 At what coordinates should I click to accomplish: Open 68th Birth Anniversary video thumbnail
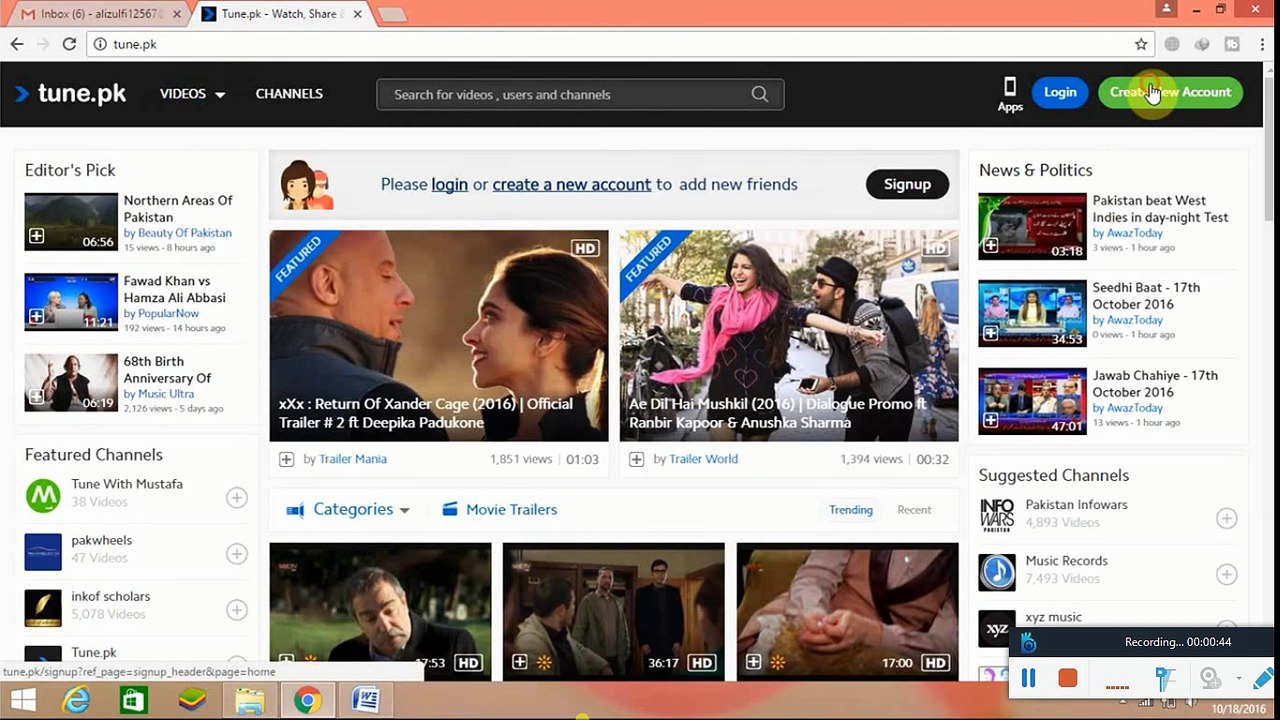(71, 383)
